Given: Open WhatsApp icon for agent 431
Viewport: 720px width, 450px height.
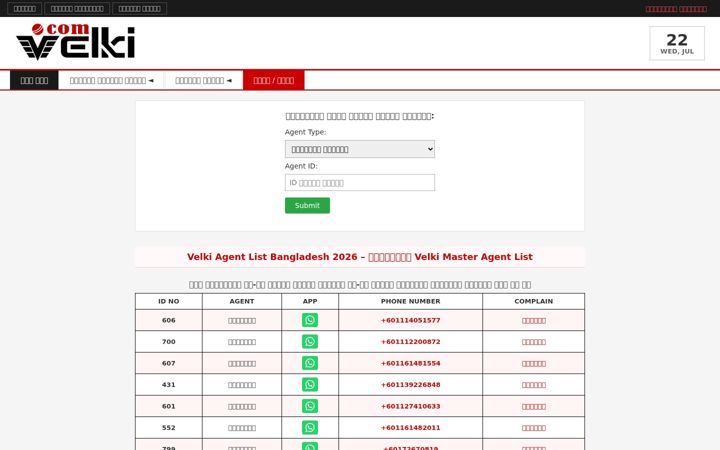Looking at the screenshot, I should point(309,385).
